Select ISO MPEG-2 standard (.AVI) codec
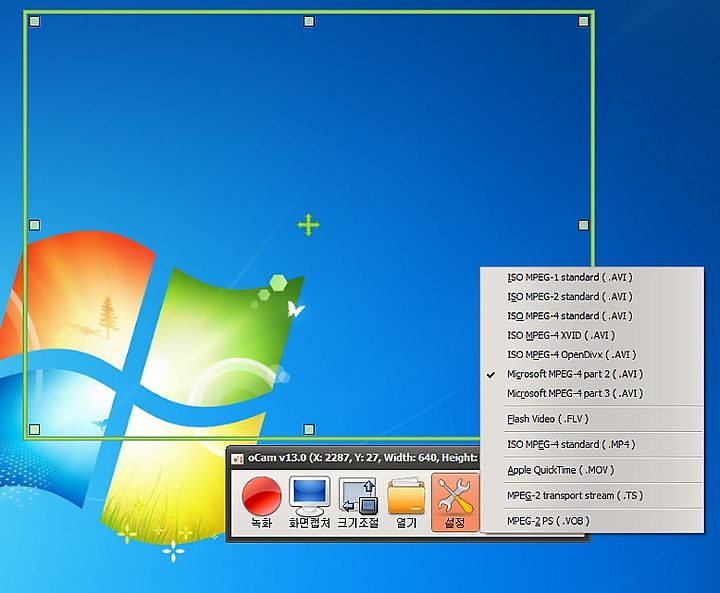 [x=592, y=297]
